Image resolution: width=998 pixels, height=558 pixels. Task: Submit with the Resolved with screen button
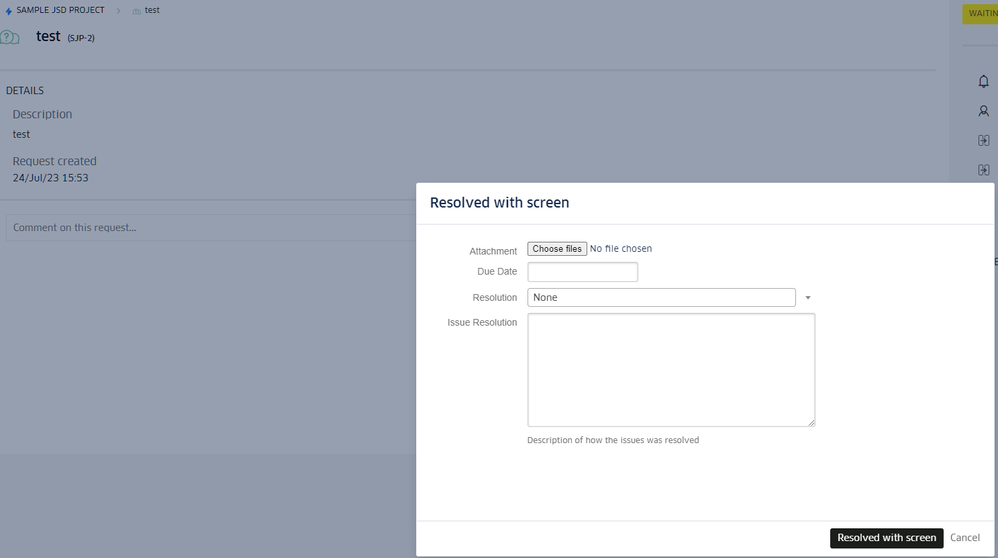[887, 538]
